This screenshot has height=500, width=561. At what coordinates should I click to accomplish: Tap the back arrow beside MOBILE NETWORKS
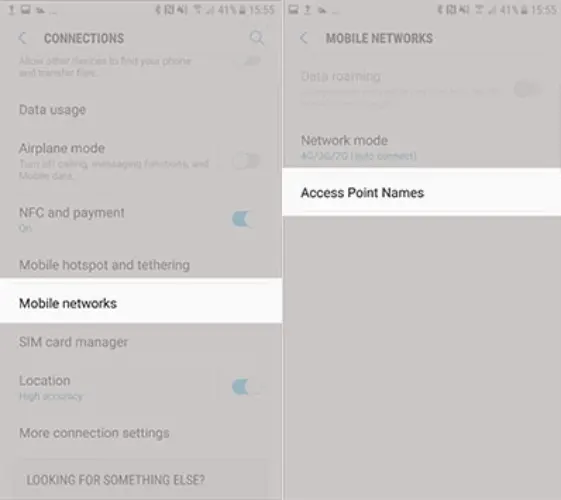[304, 38]
